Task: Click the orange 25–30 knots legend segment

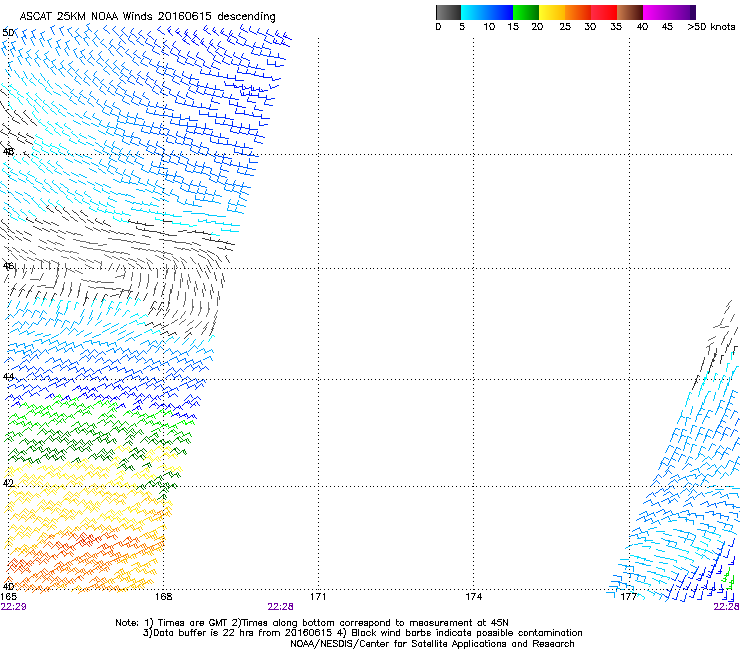Action: (578, 12)
